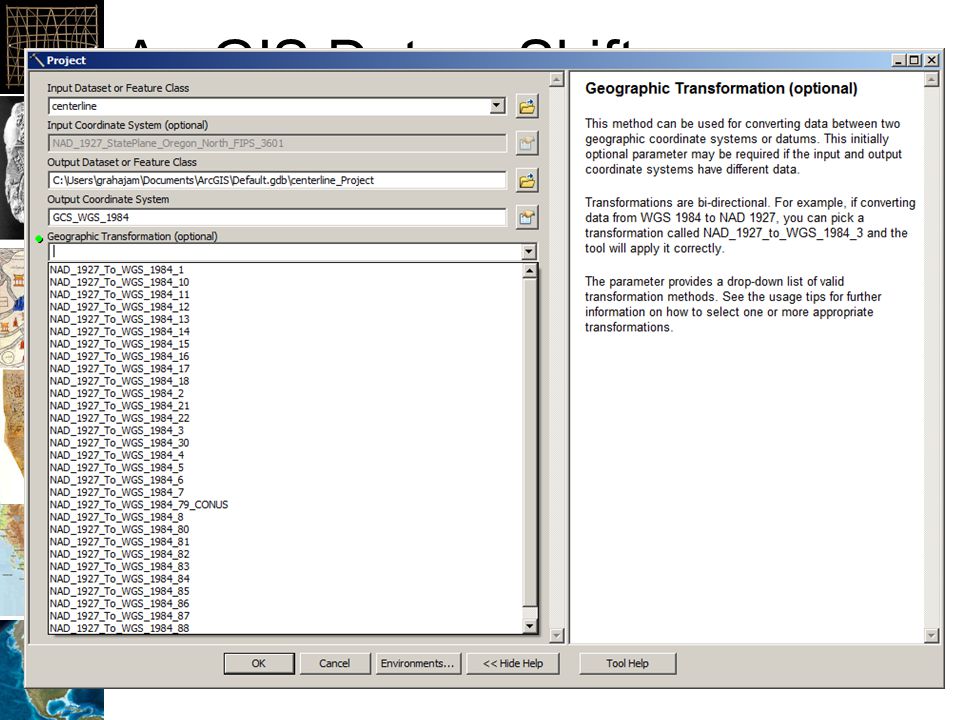Collapse the Geographic Transformation dropdown arrow
The width and height of the screenshot is (960, 720).
(529, 251)
